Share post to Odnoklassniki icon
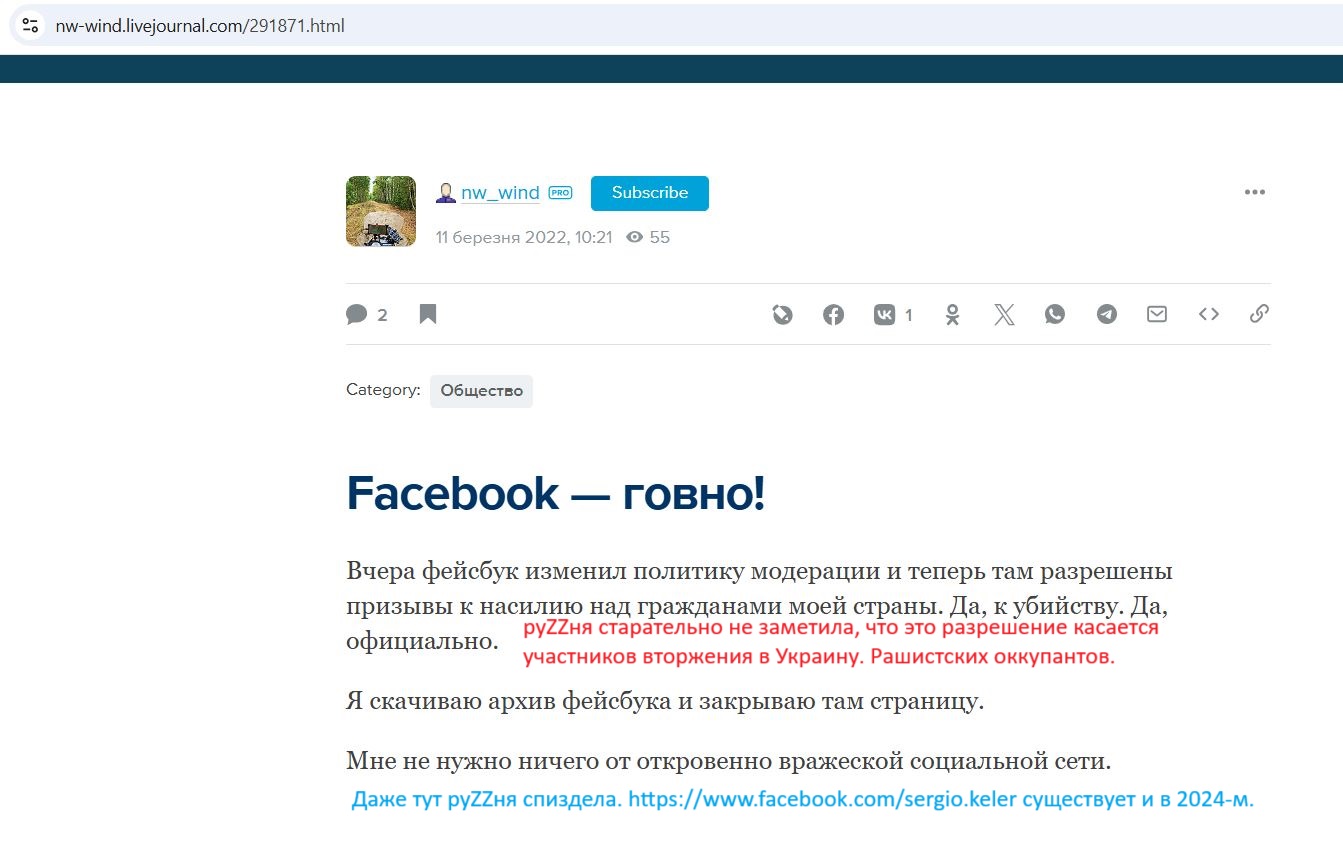1343x844 pixels. tap(953, 315)
